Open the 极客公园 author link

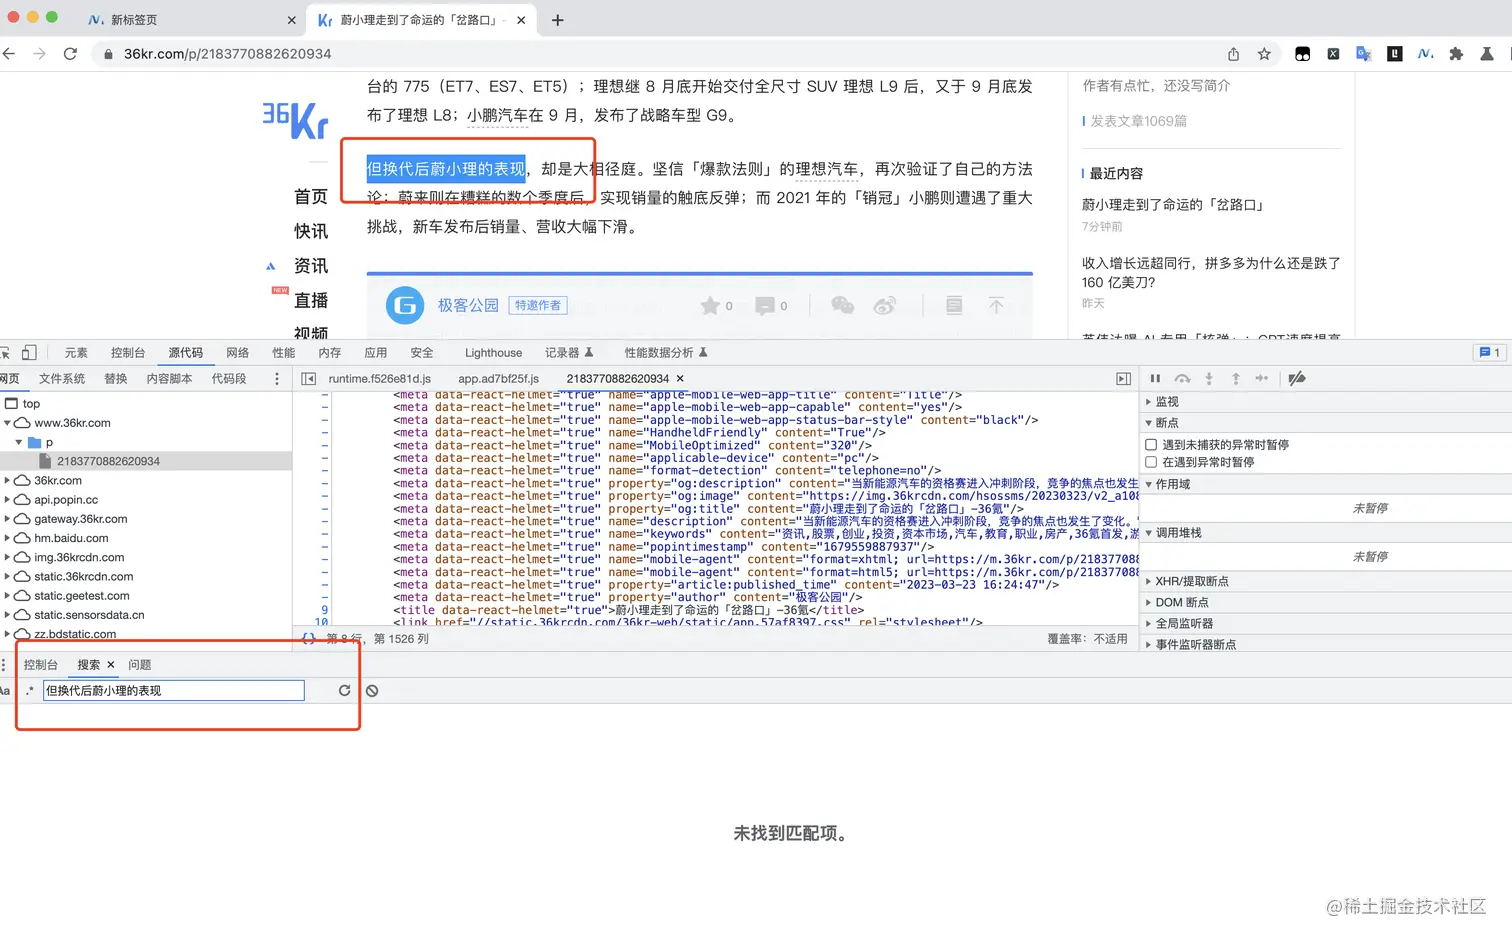(x=468, y=305)
